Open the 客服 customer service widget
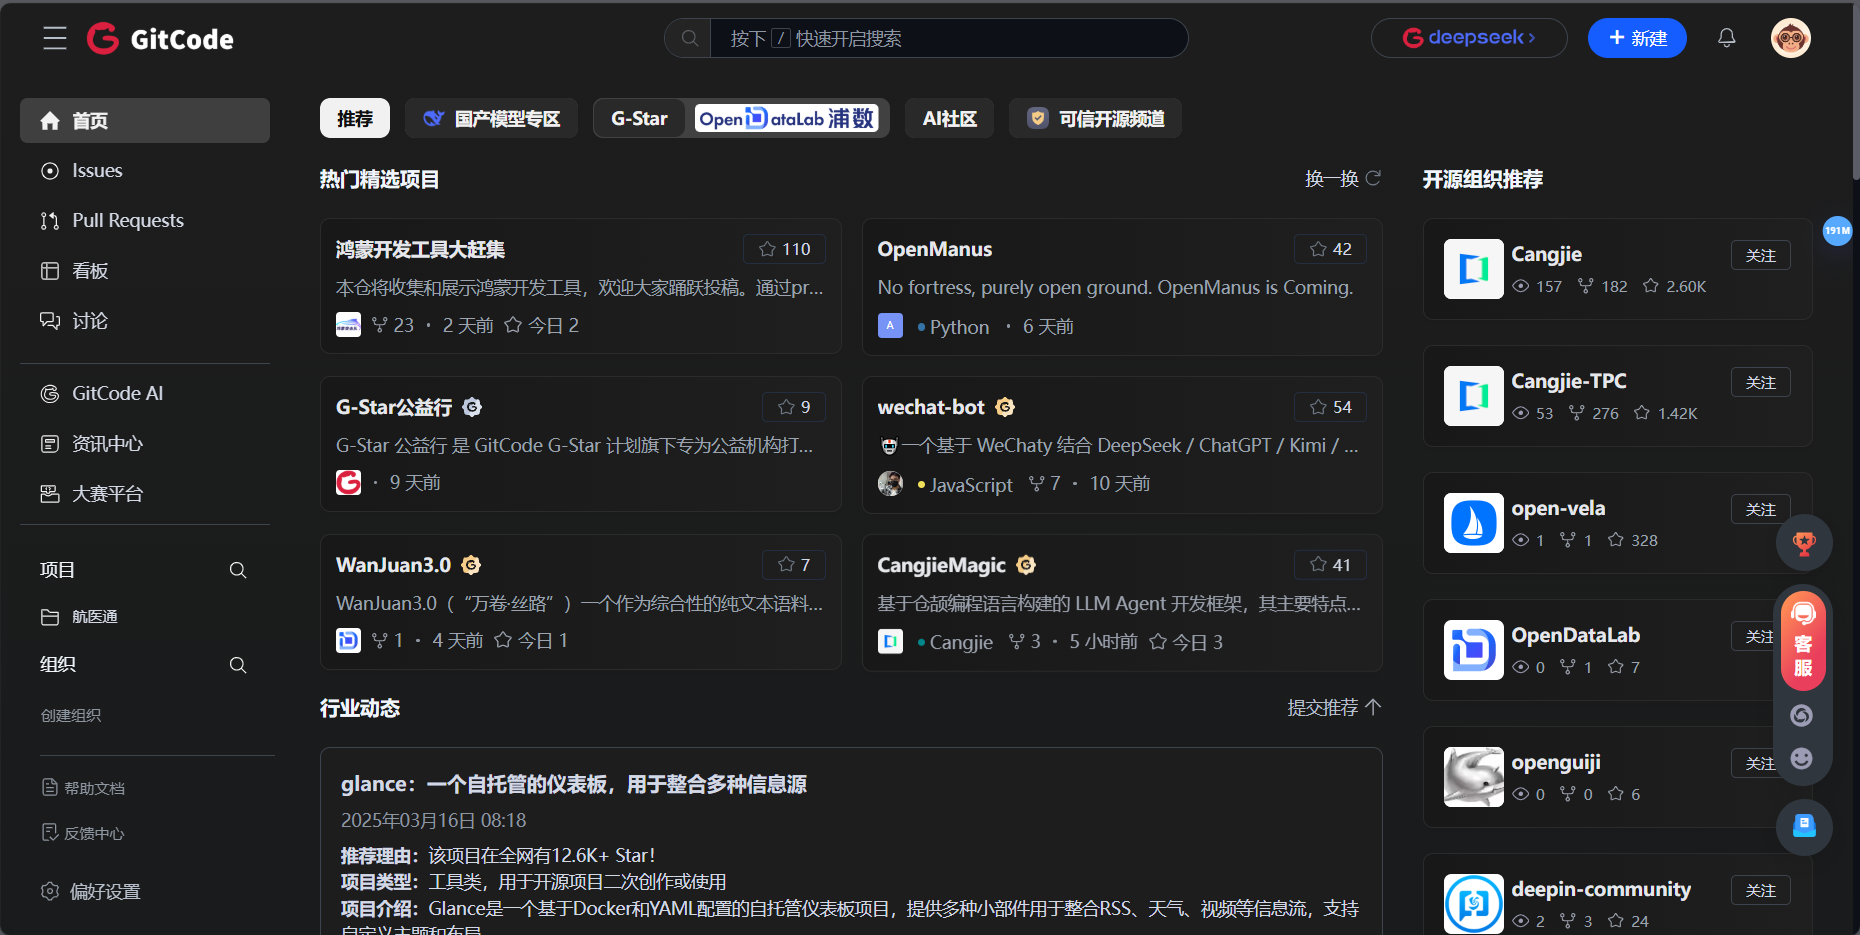 coord(1803,640)
